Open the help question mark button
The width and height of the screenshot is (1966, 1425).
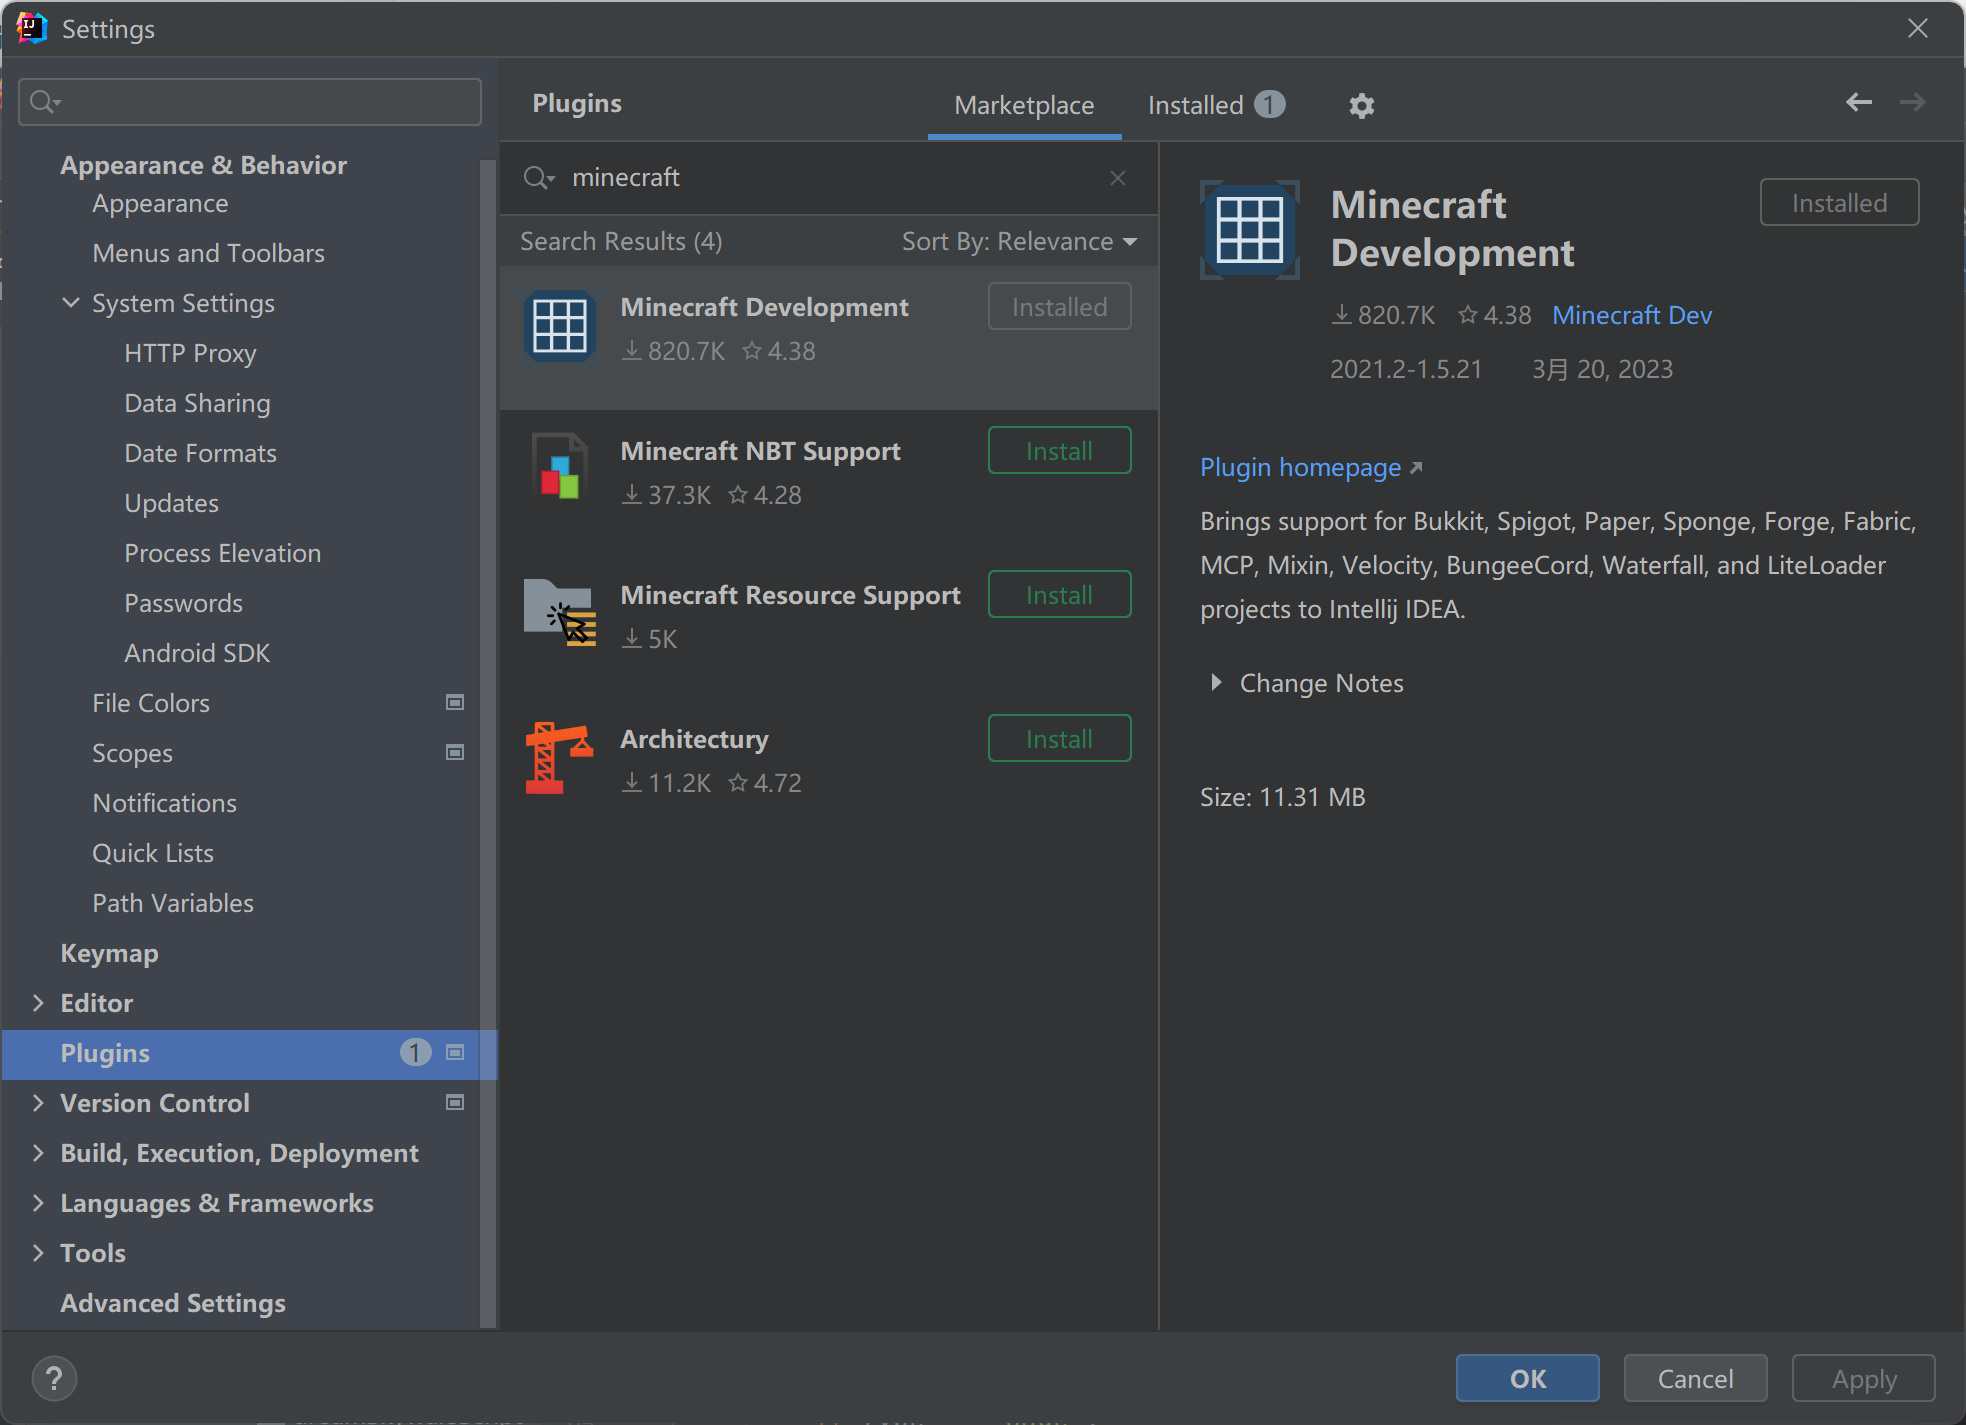pos(54,1379)
